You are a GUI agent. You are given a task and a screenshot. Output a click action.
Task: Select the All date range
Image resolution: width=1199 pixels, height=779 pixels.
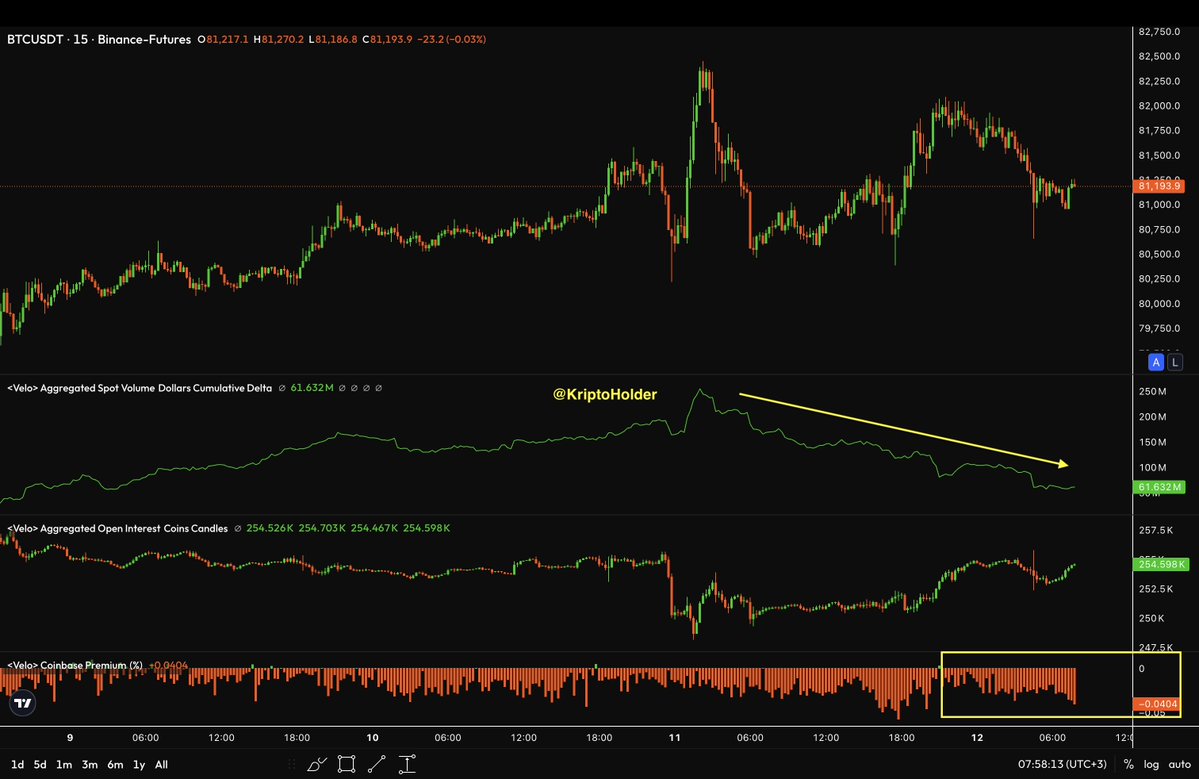pyautogui.click(x=161, y=764)
